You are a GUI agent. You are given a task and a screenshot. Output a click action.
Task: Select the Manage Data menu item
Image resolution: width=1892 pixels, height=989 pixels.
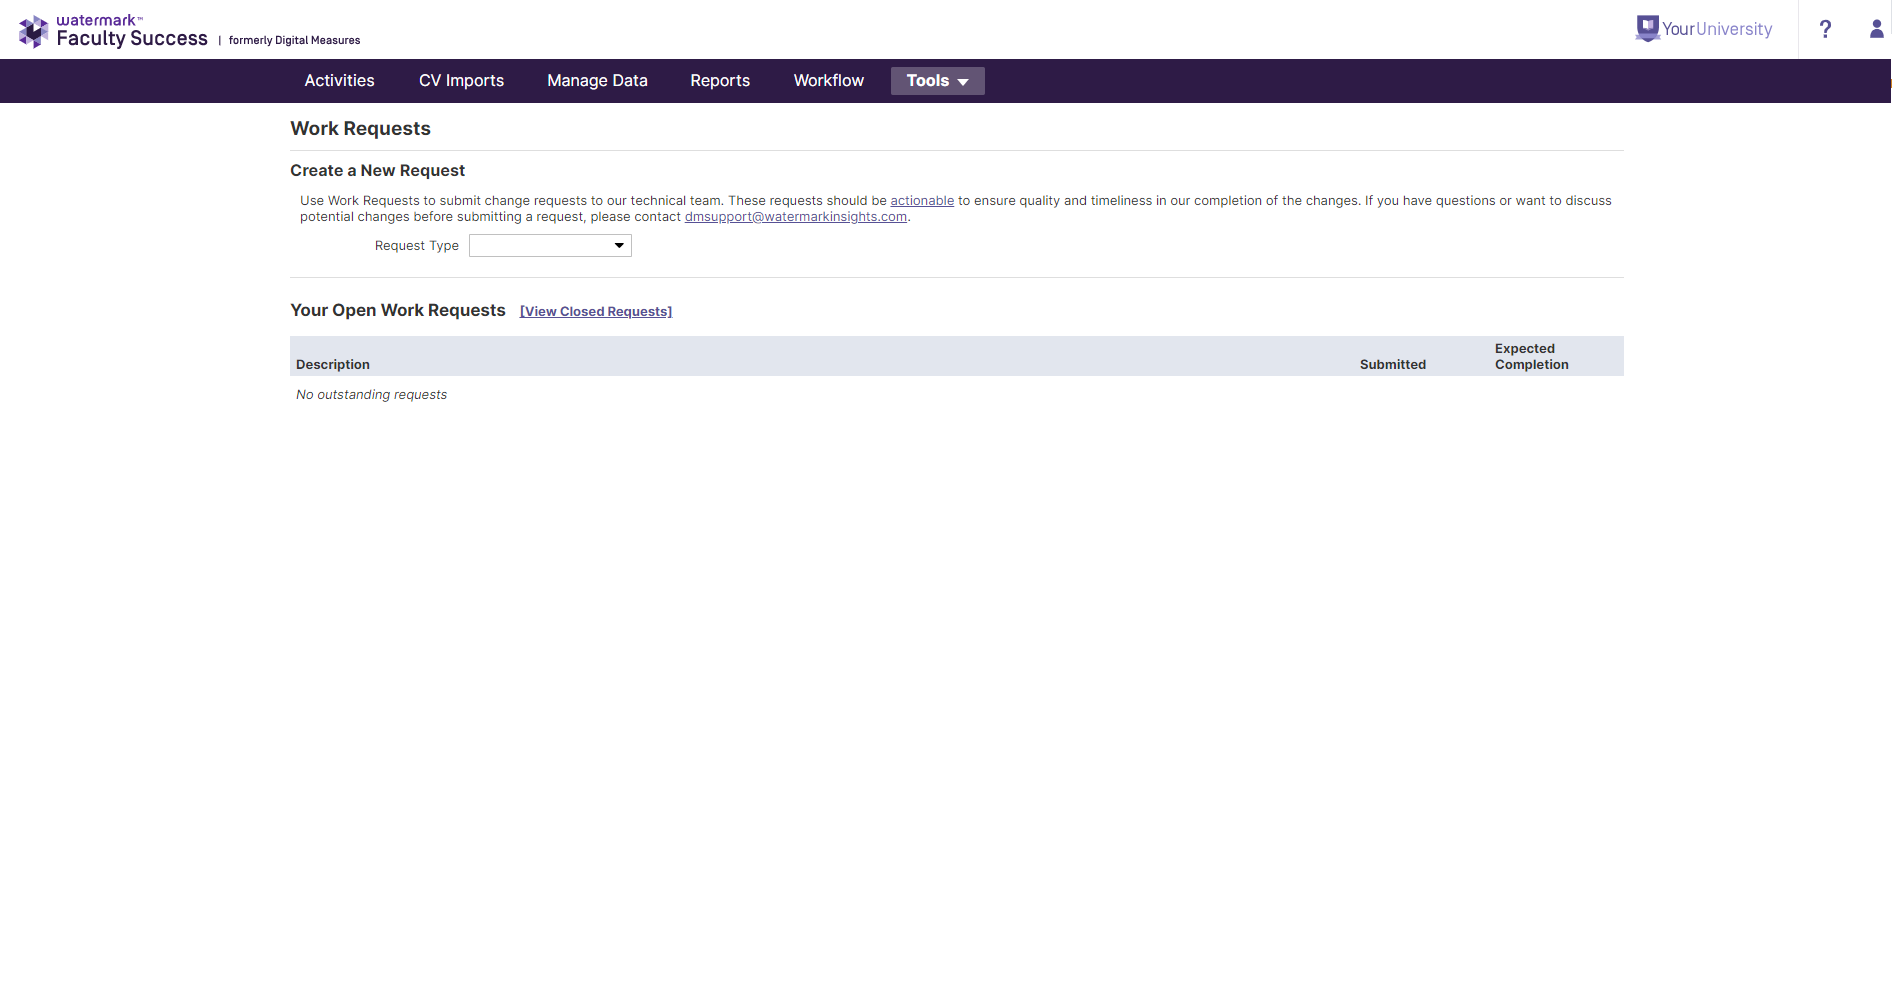click(596, 80)
